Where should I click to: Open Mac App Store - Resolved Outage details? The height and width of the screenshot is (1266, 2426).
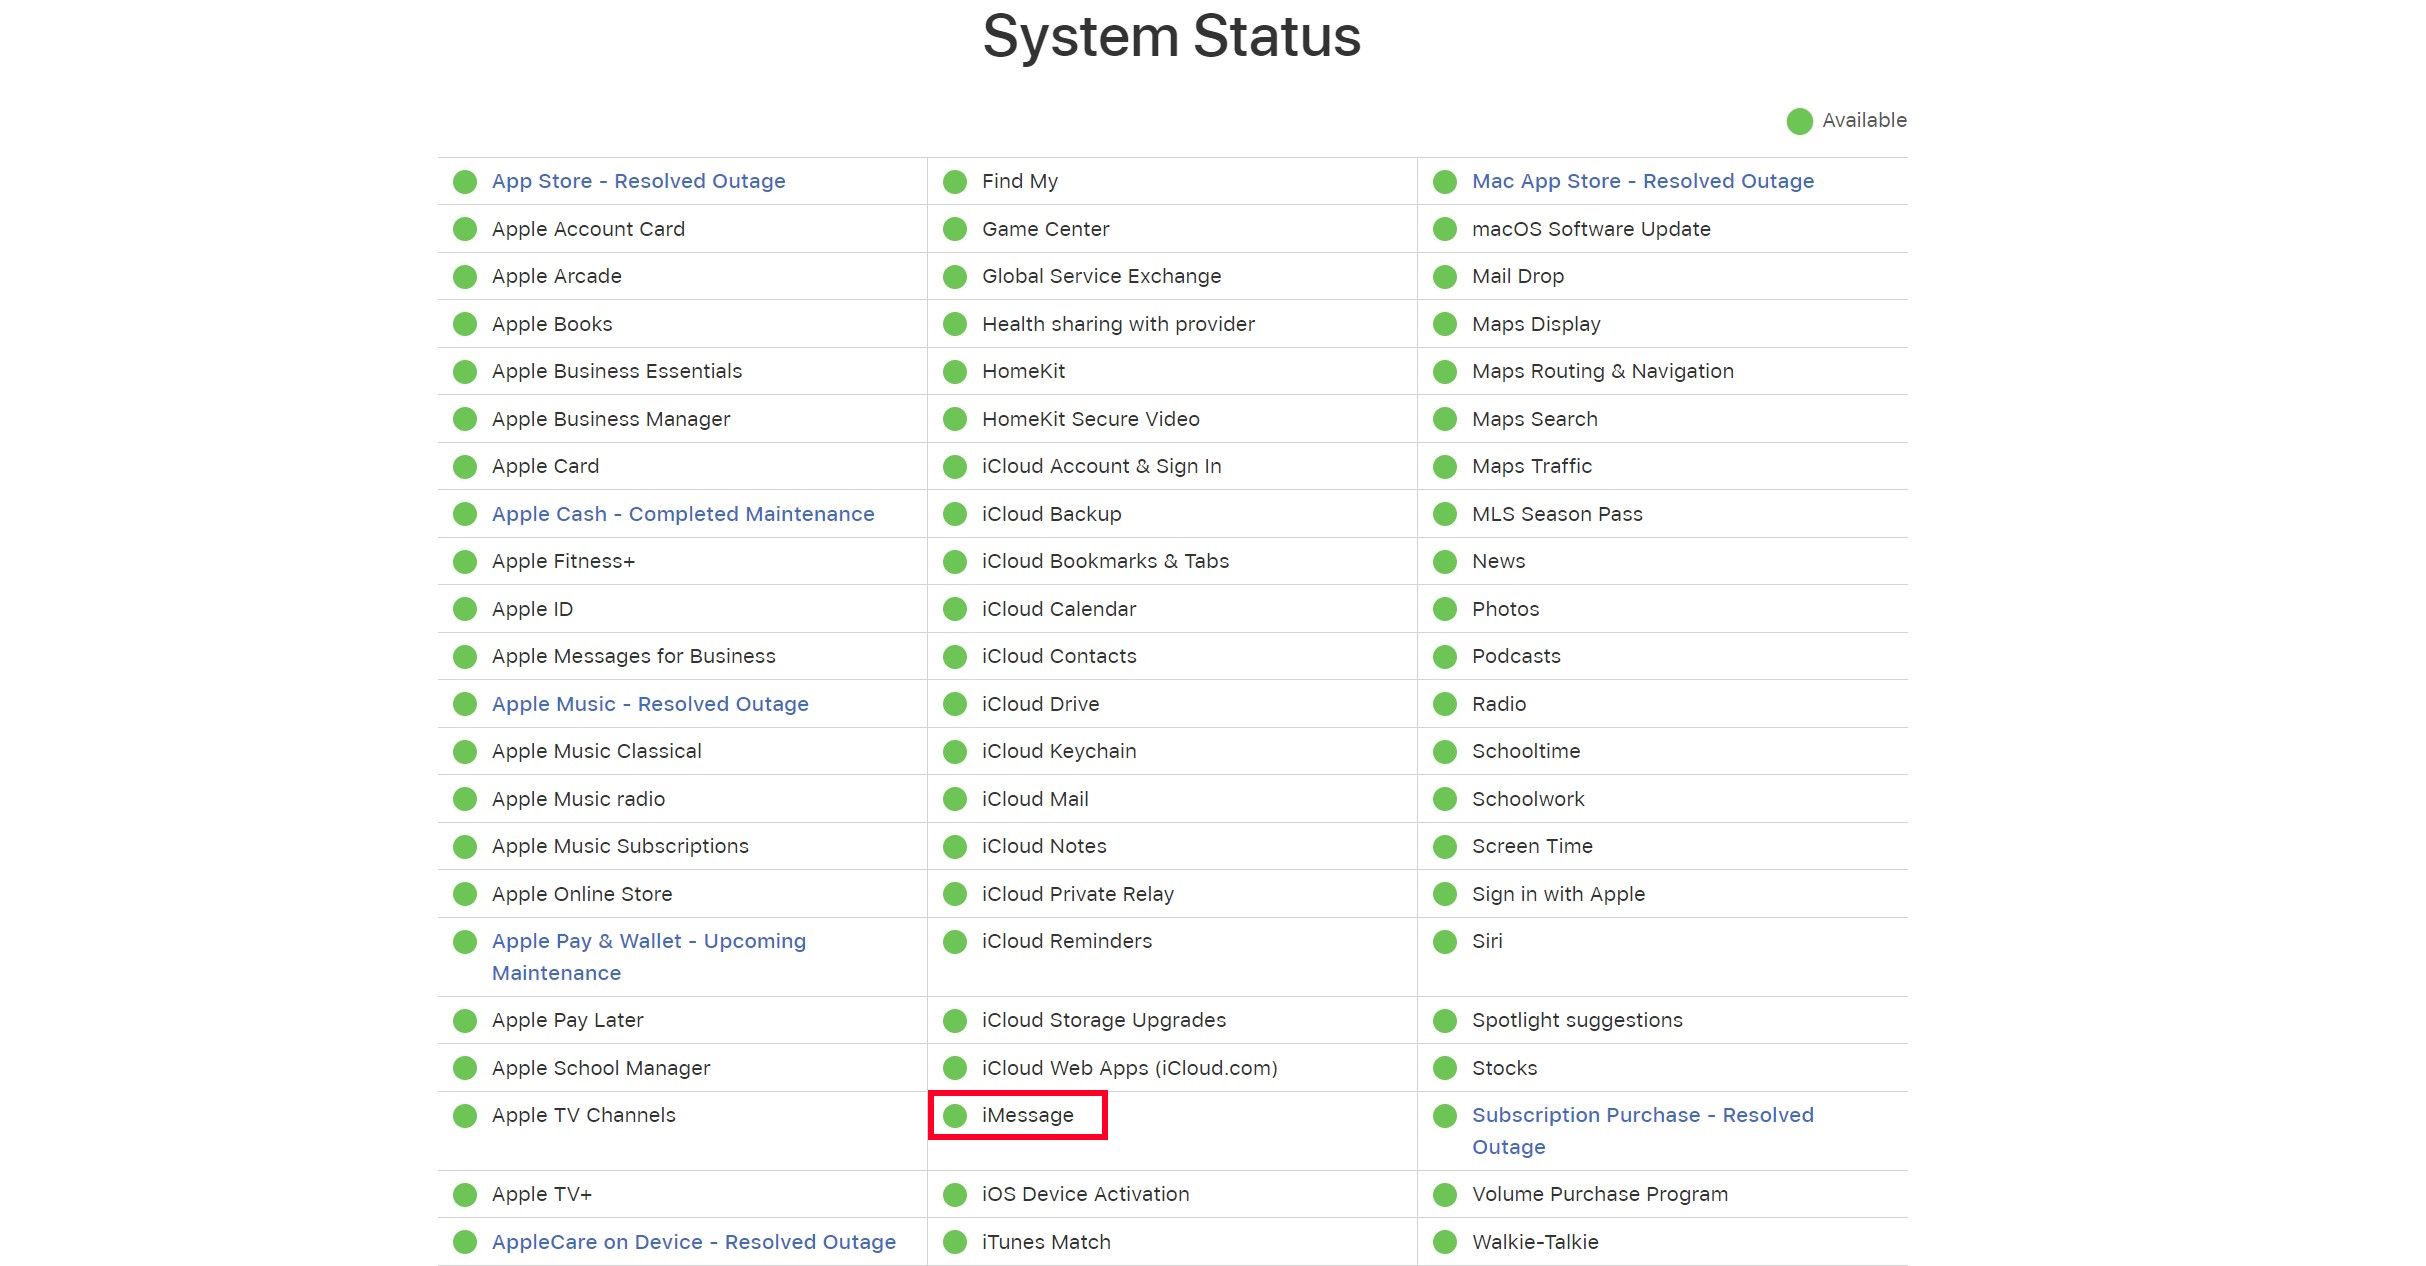coord(1643,181)
